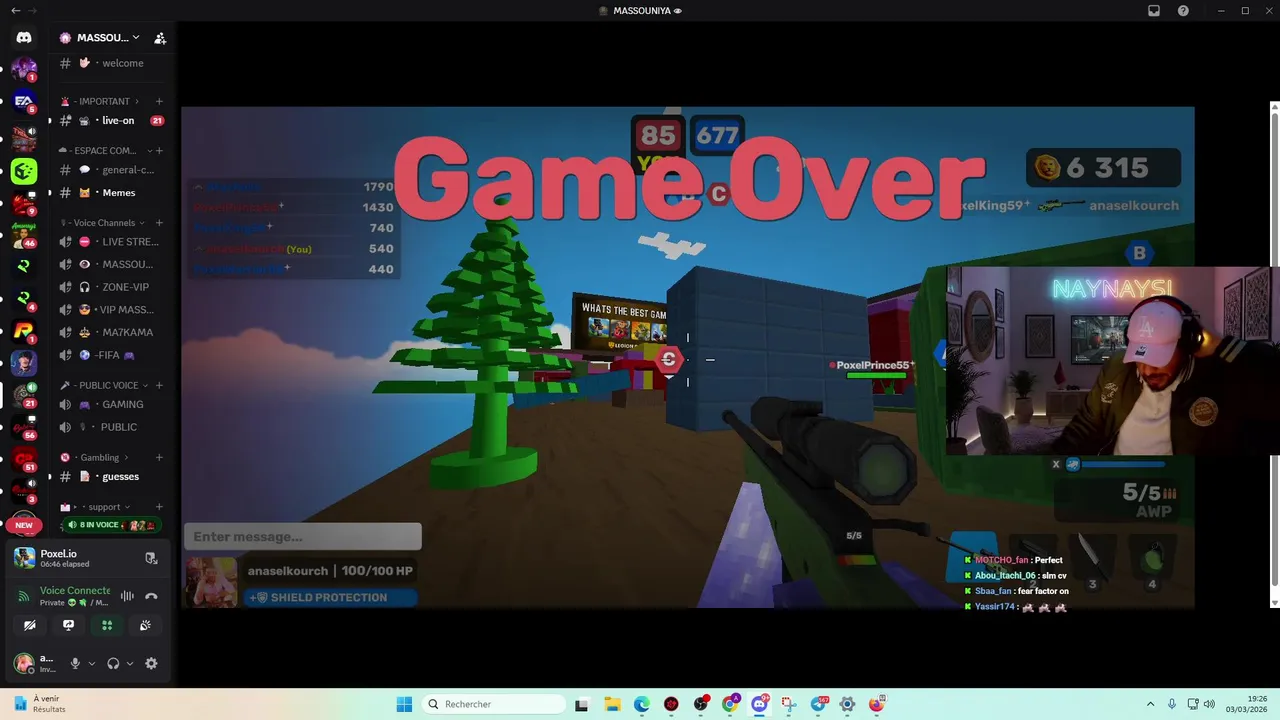The image size is (1280, 720).
Task: Disconnect from the voice channel
Action: pos(151,596)
